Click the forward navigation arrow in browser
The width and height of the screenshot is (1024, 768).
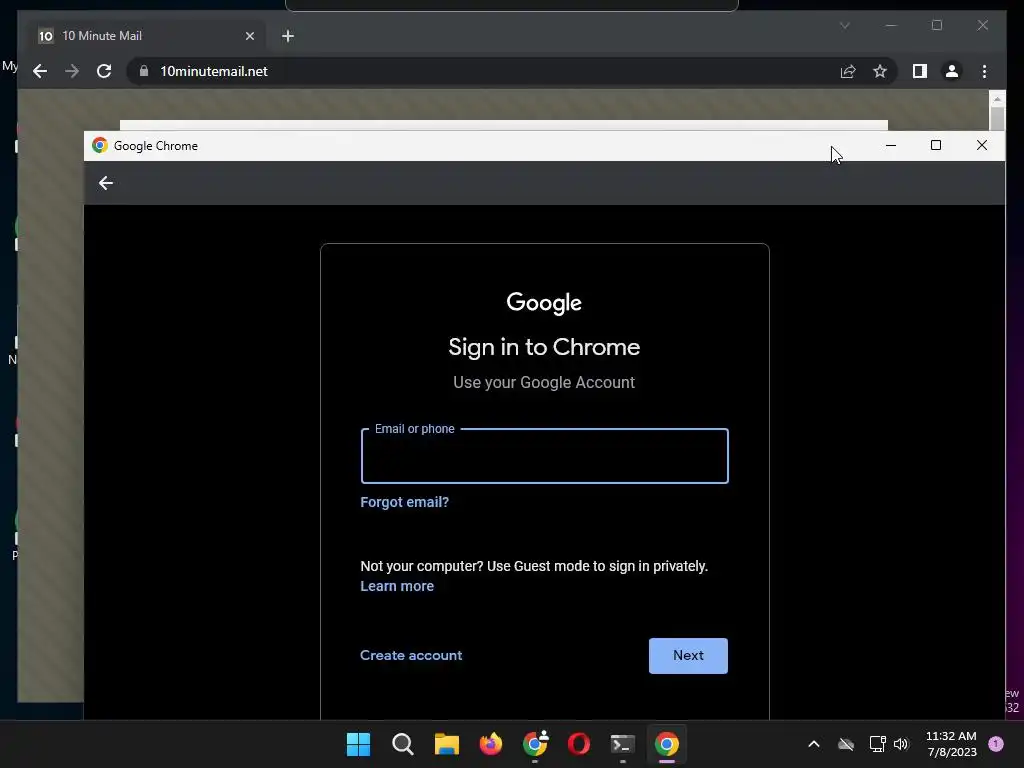click(x=72, y=71)
